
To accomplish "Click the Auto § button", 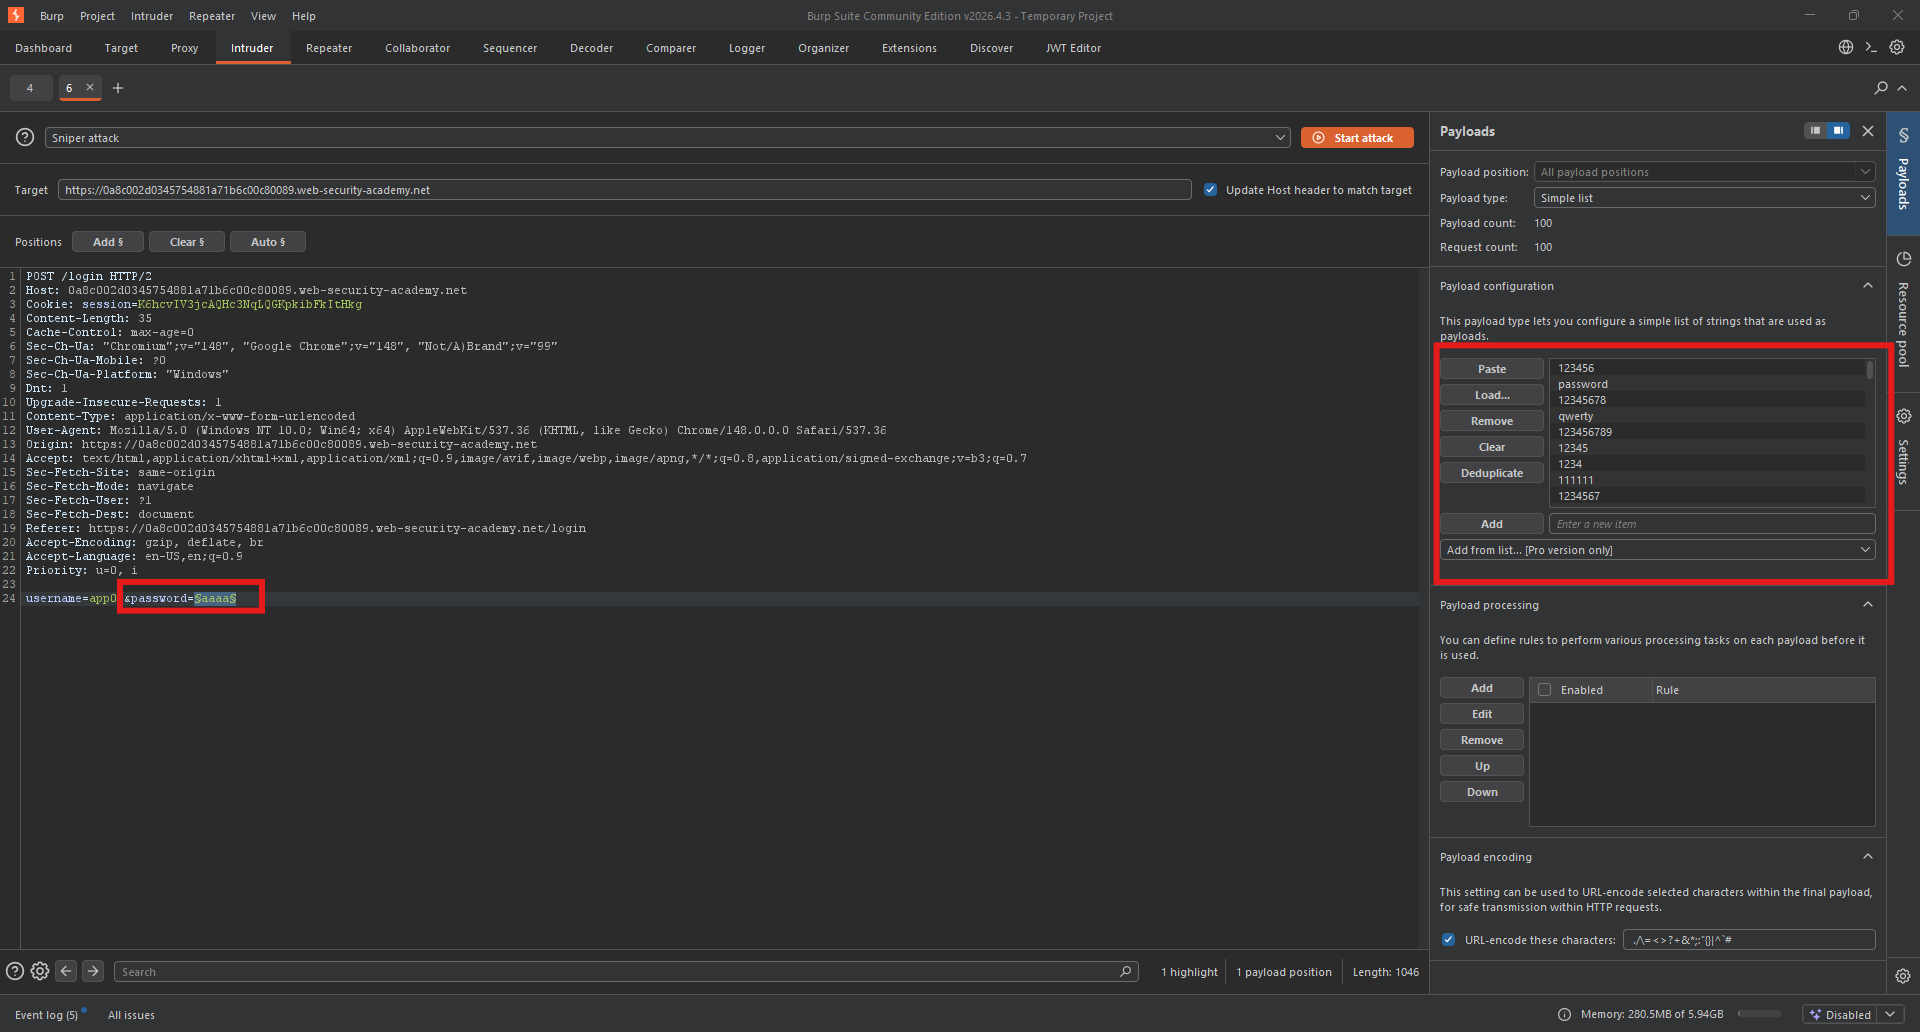I will pos(267,242).
